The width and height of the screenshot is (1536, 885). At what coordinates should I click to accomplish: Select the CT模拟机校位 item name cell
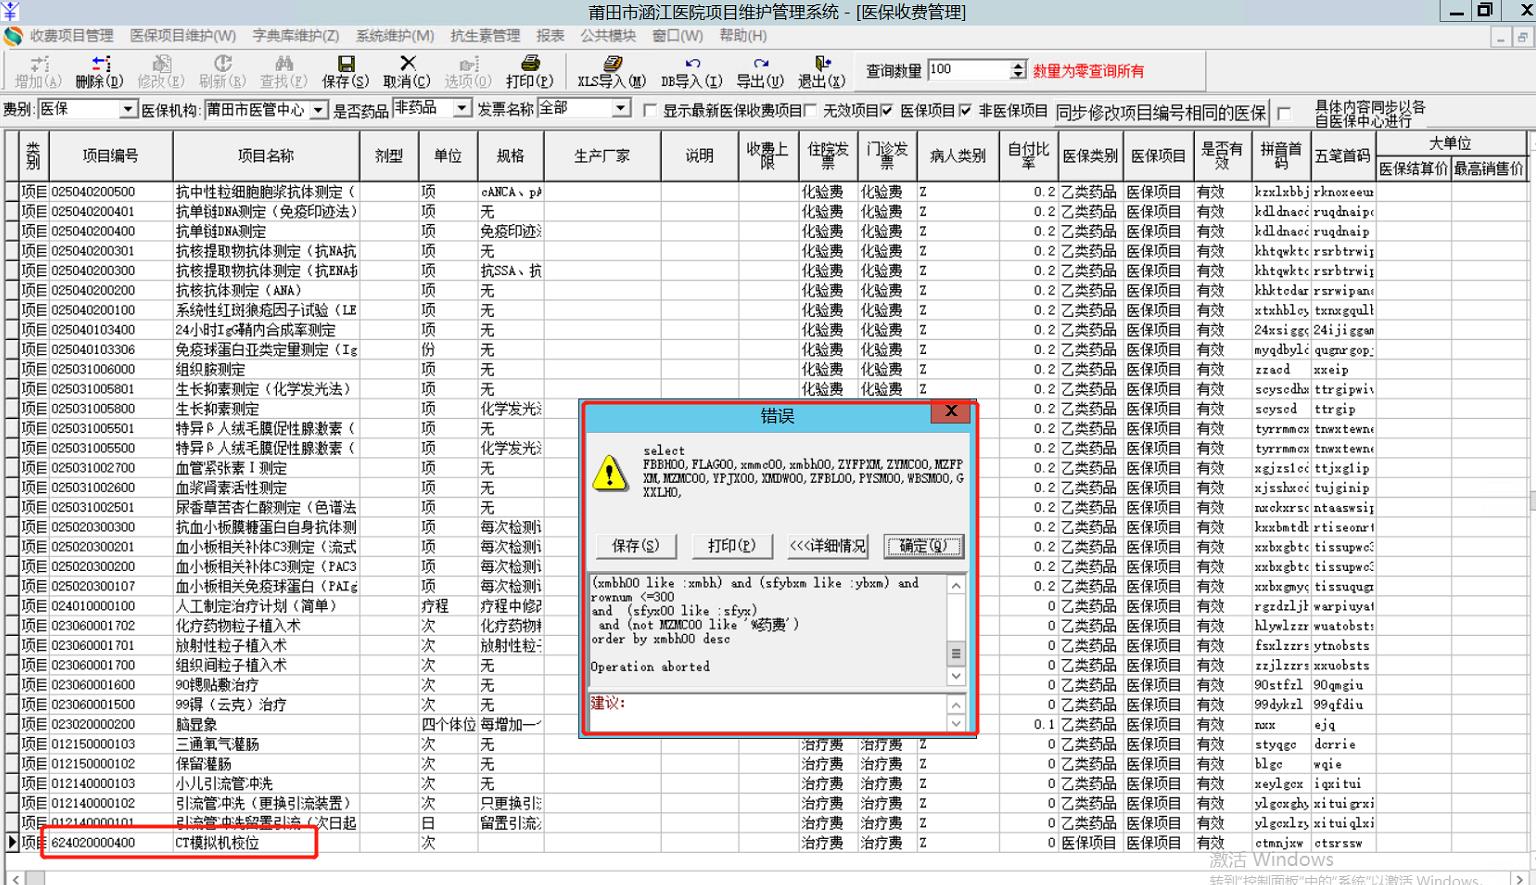pyautogui.click(x=266, y=843)
